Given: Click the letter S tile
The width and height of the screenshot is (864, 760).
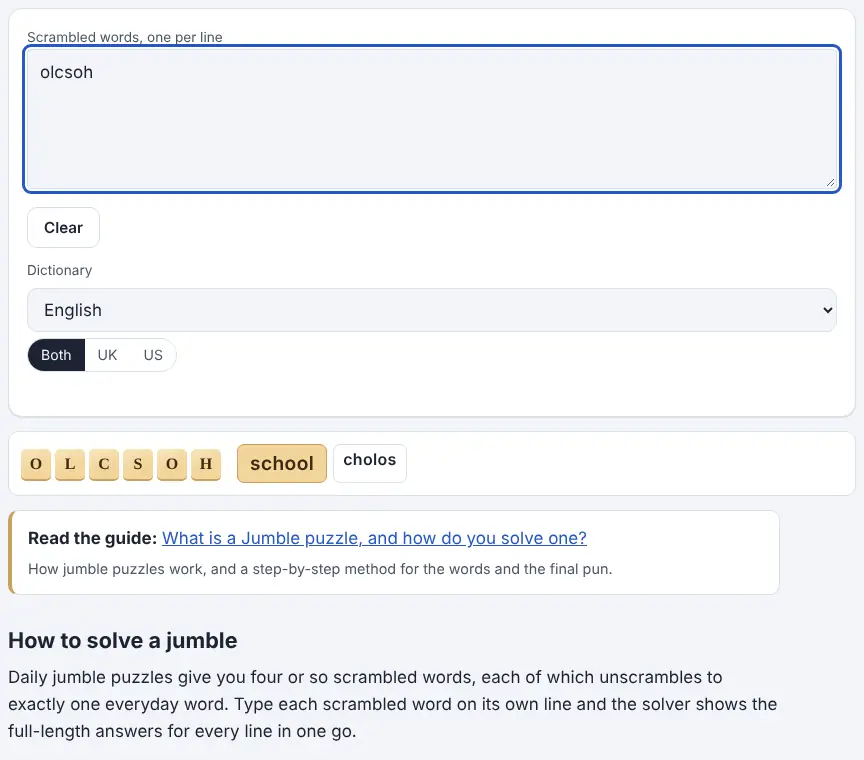Looking at the screenshot, I should [x=138, y=465].
